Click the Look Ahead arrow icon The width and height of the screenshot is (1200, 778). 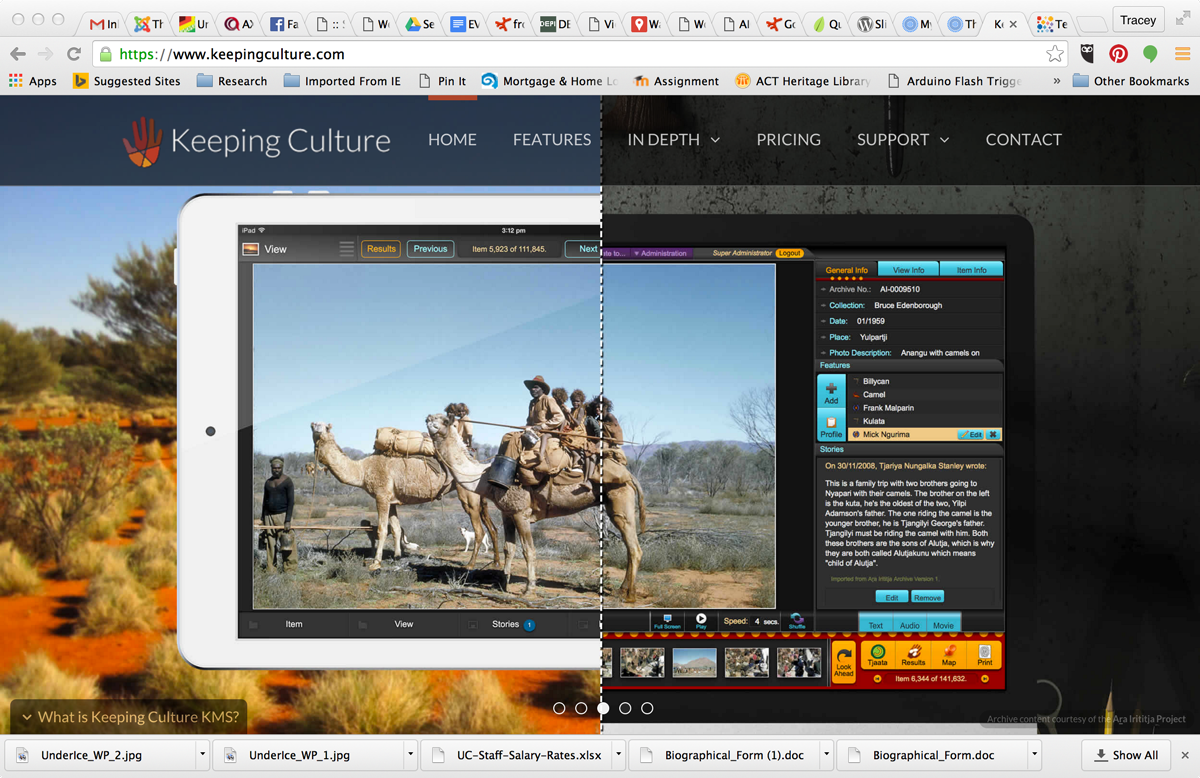(x=844, y=661)
